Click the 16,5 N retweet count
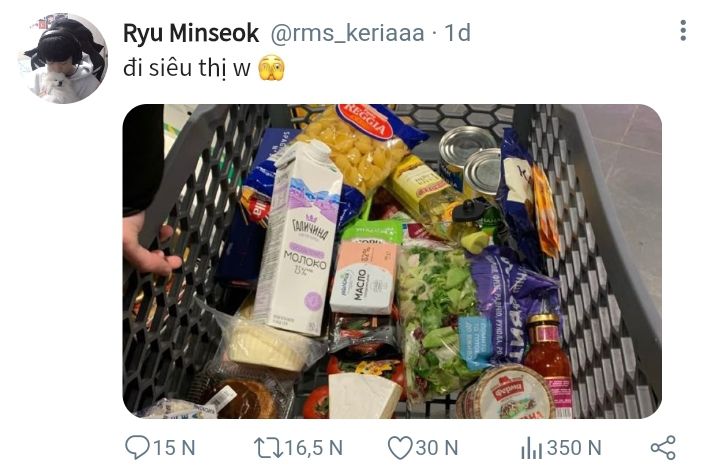Viewport: 720px width, 471px height. (x=314, y=448)
